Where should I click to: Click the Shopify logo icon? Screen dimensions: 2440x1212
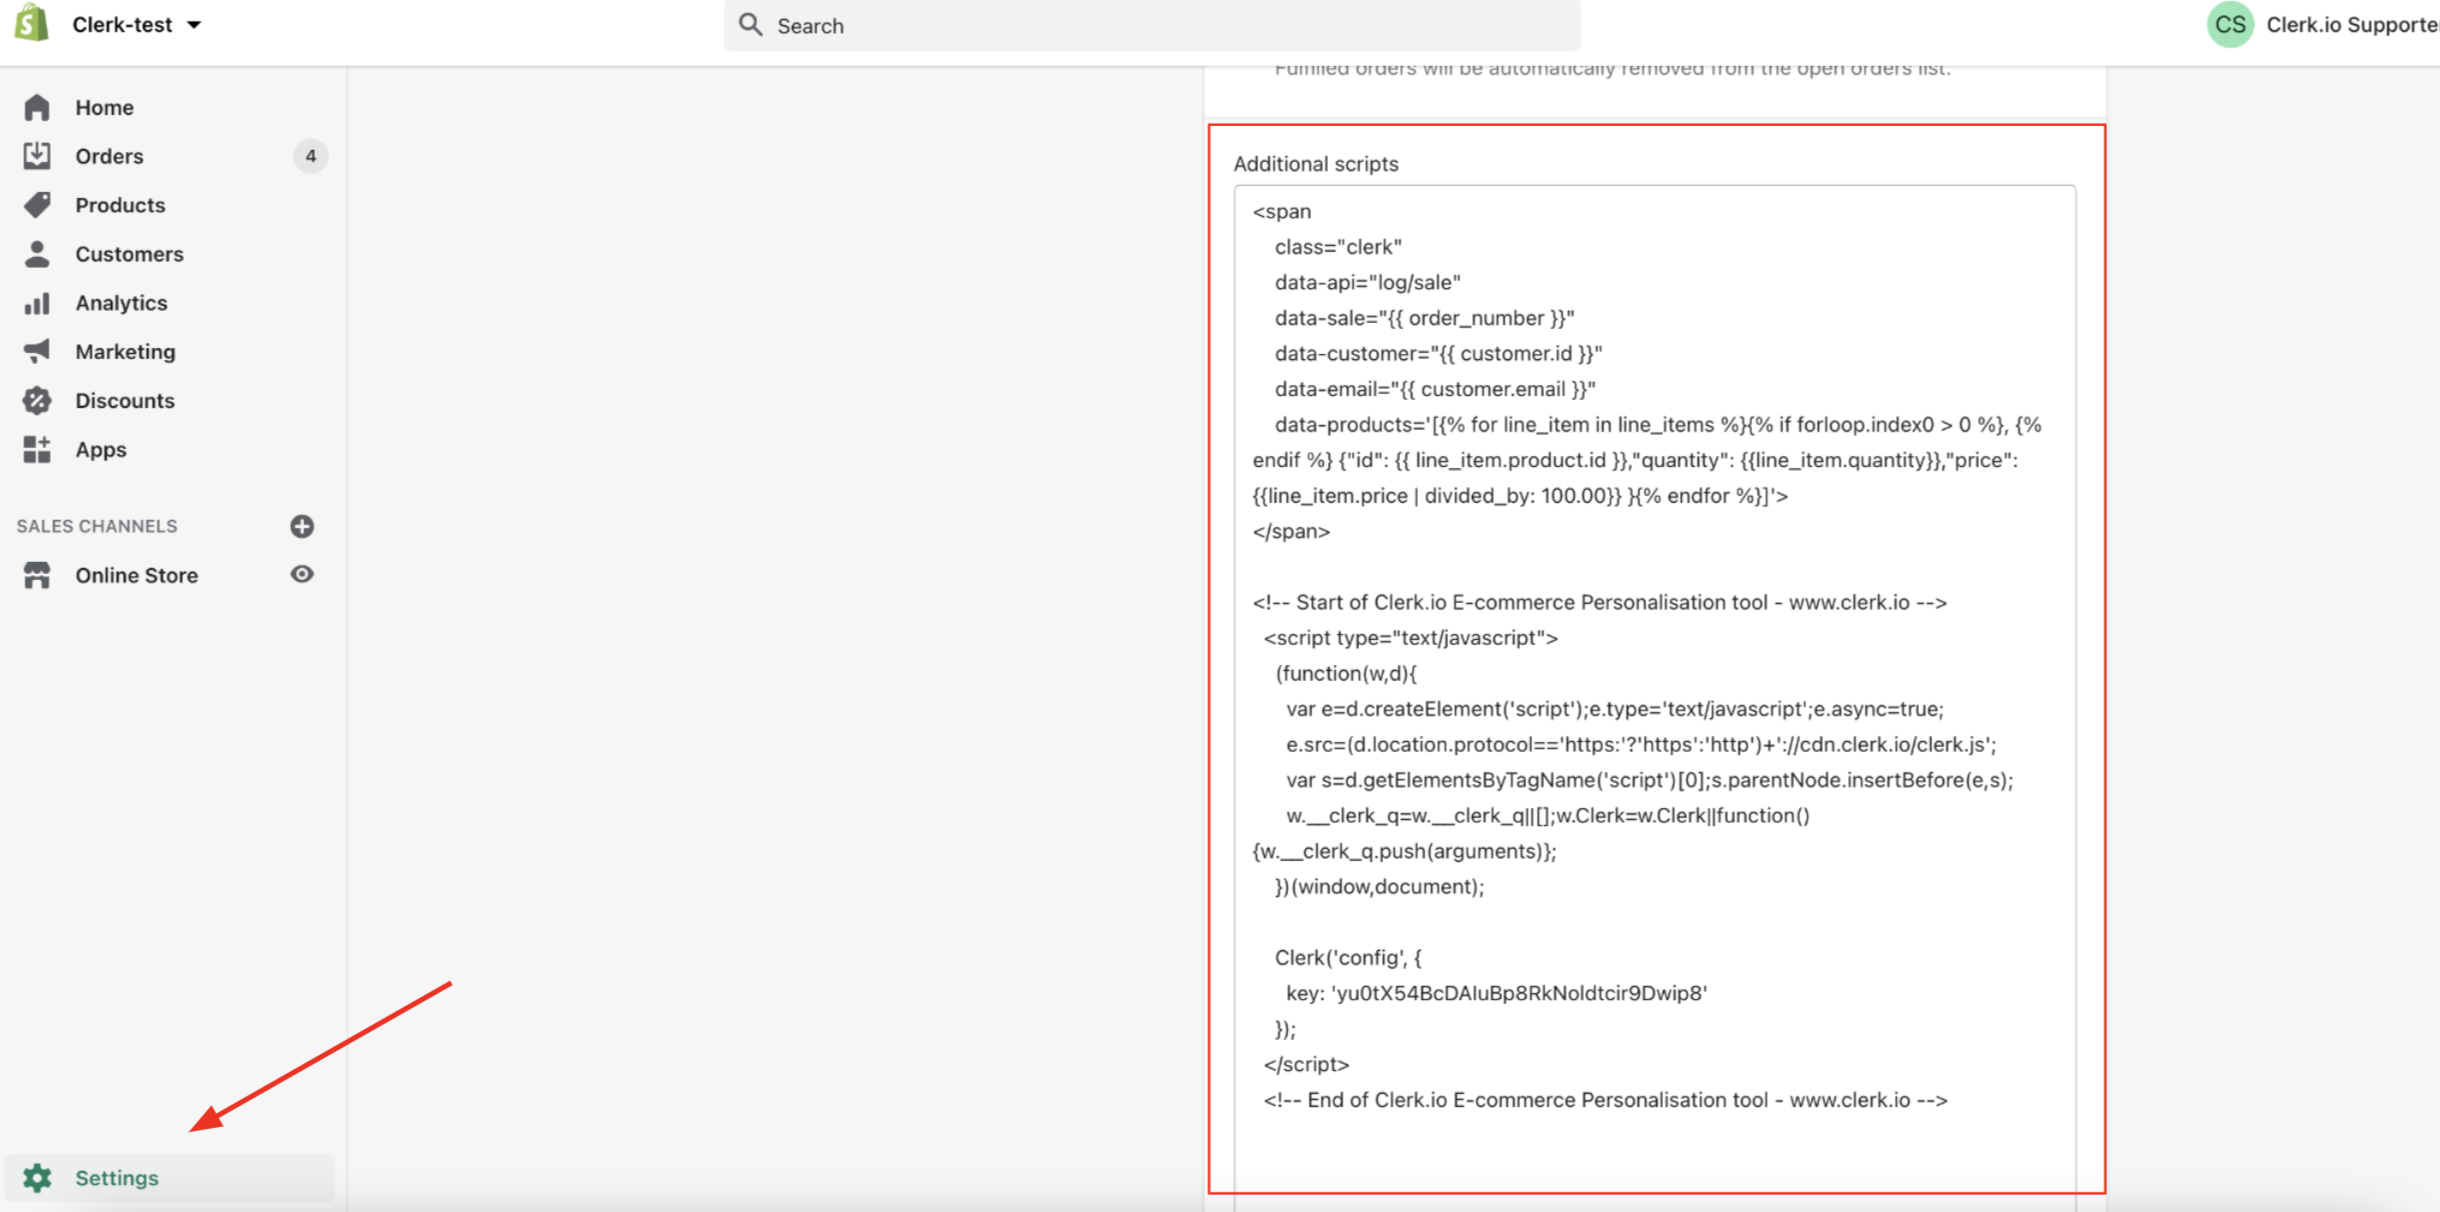click(x=32, y=24)
